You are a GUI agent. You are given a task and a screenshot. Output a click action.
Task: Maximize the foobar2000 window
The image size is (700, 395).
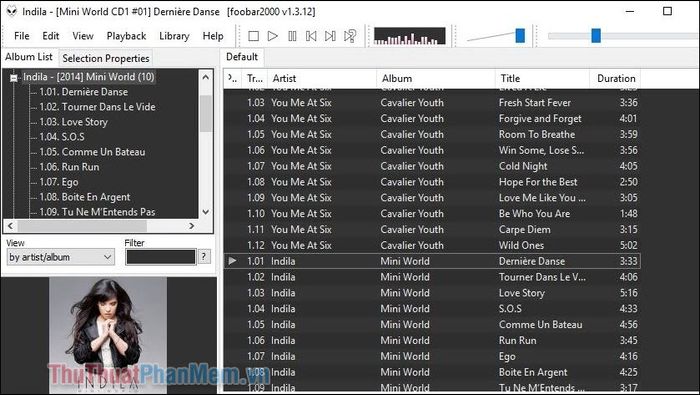(667, 11)
